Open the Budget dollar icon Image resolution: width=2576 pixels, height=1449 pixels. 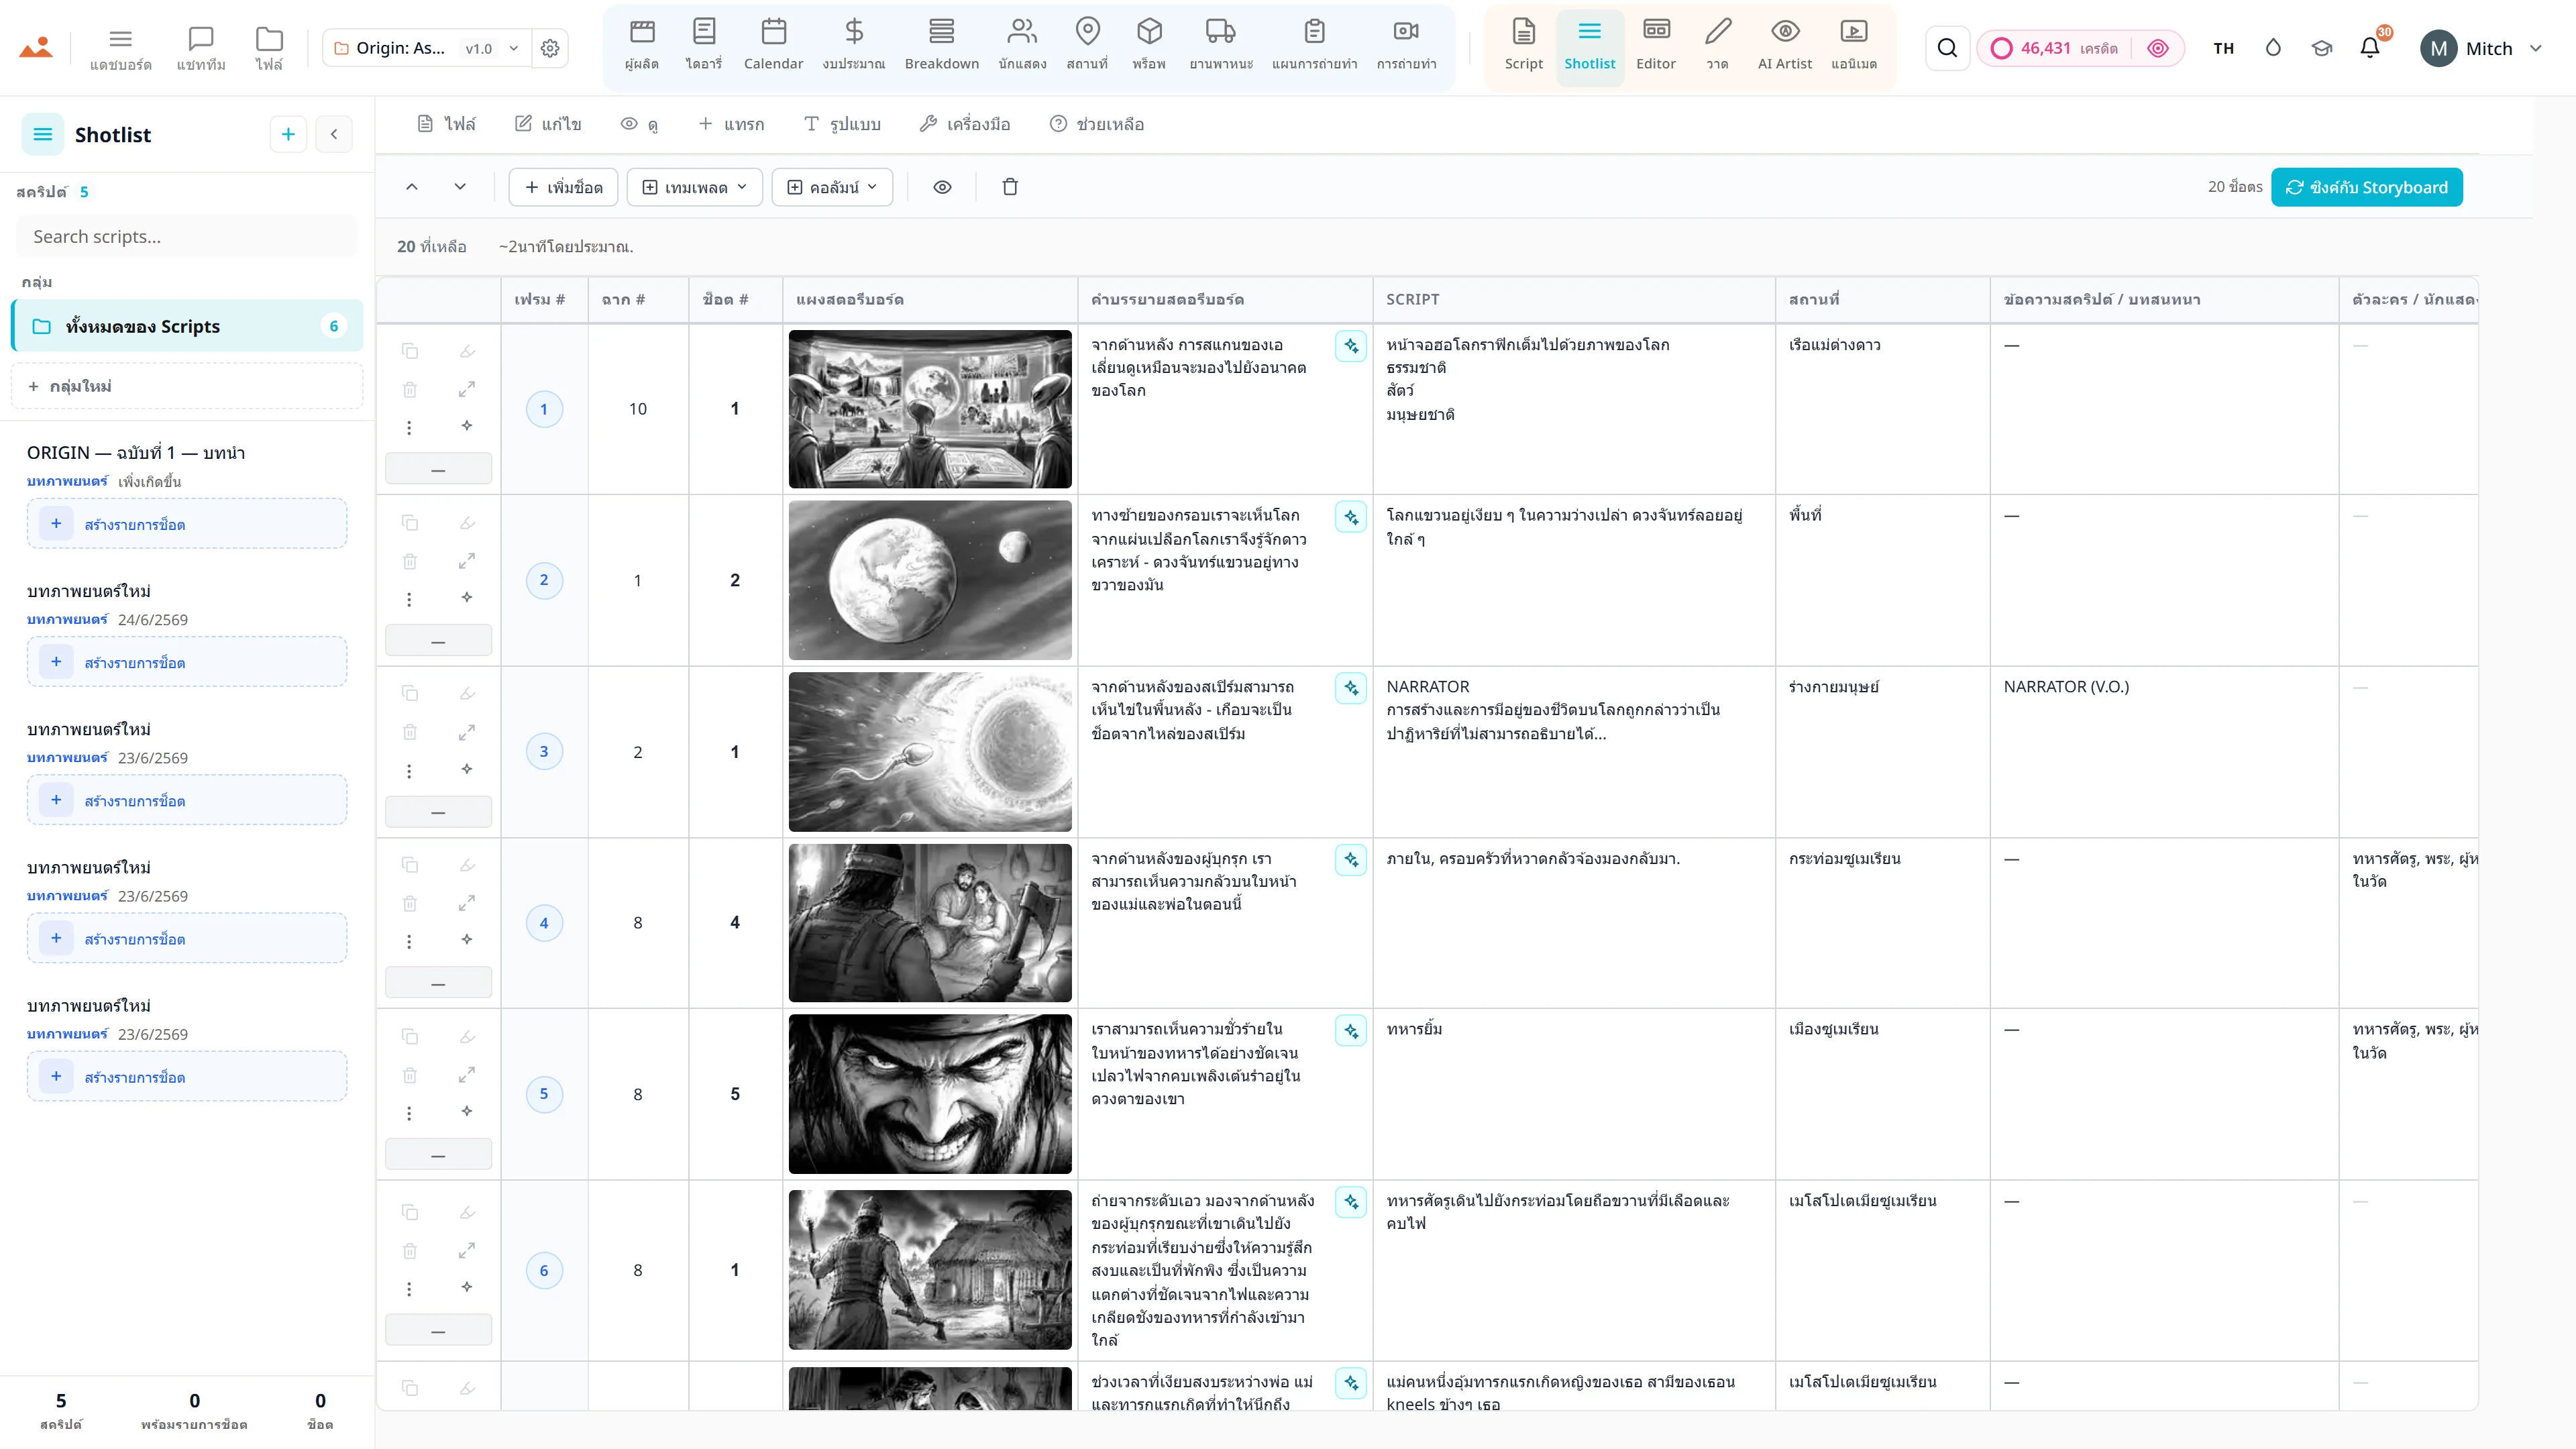coord(853,46)
